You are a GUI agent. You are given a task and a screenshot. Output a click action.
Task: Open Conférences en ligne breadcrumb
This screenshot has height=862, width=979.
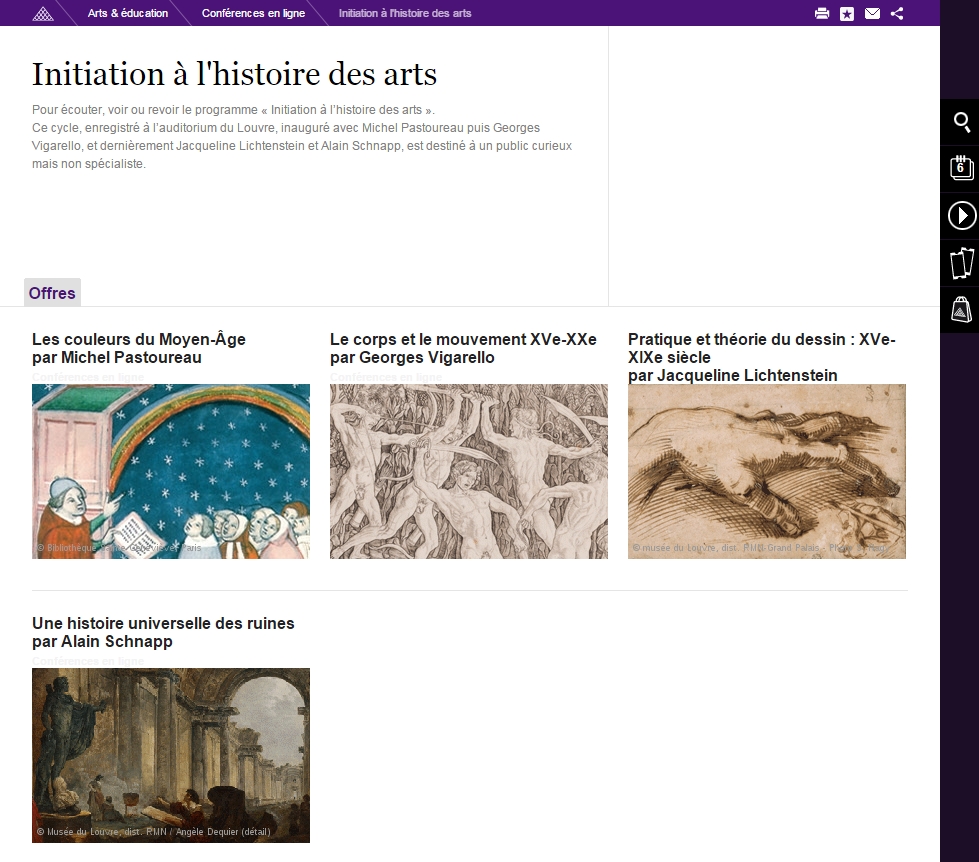pyautogui.click(x=253, y=13)
